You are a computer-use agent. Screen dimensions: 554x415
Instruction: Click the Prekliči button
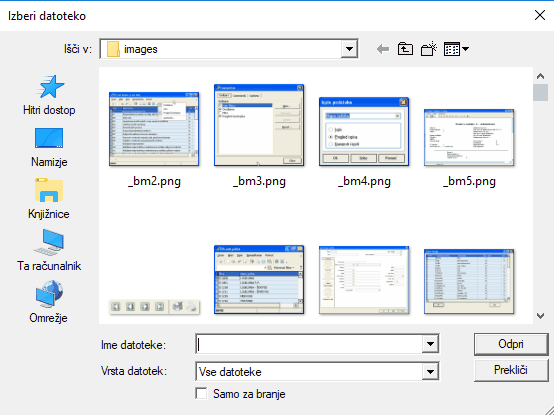click(x=511, y=370)
